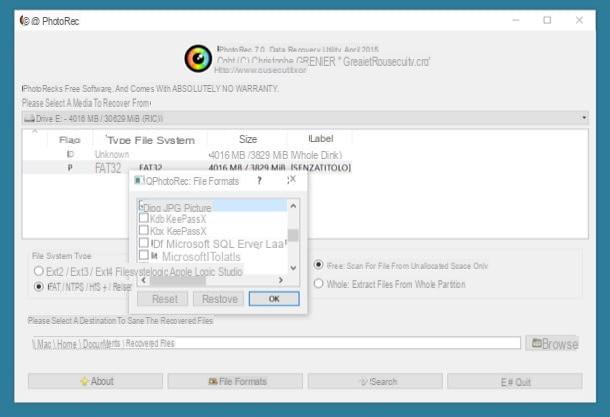Click the File System column header
Viewport: 610px width, 417px height.
click(165, 140)
